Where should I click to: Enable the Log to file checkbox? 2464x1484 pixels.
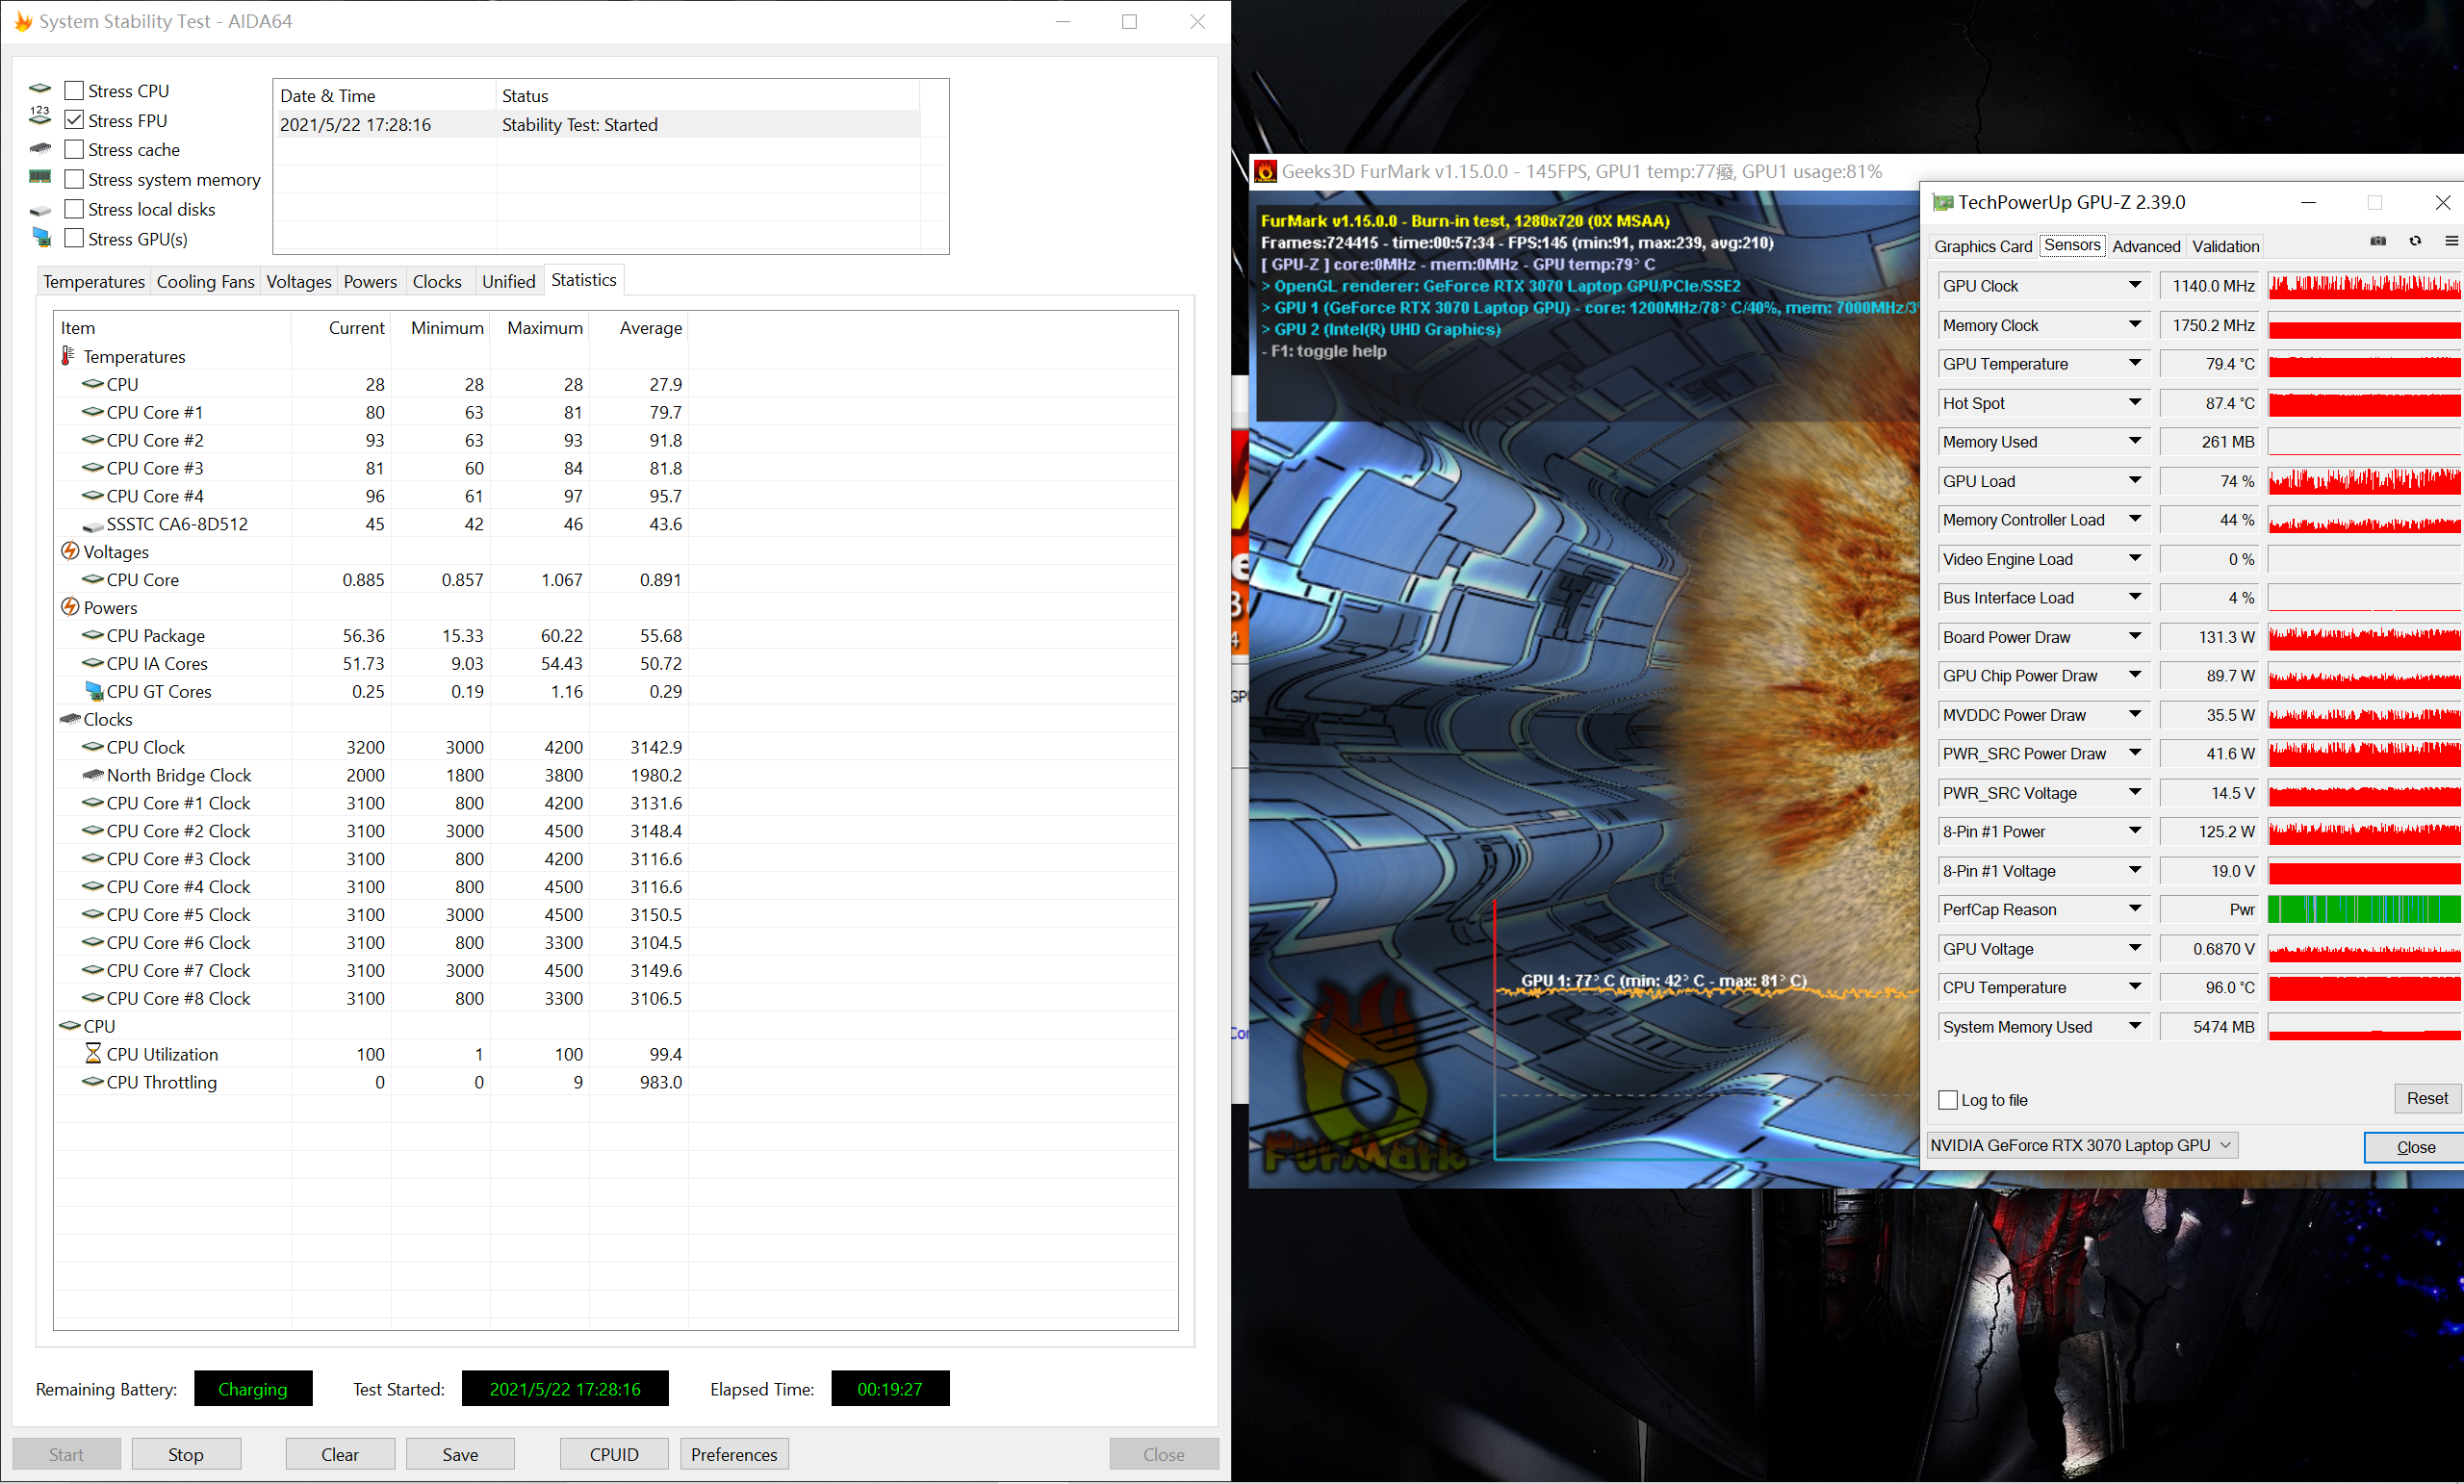pos(1947,1100)
